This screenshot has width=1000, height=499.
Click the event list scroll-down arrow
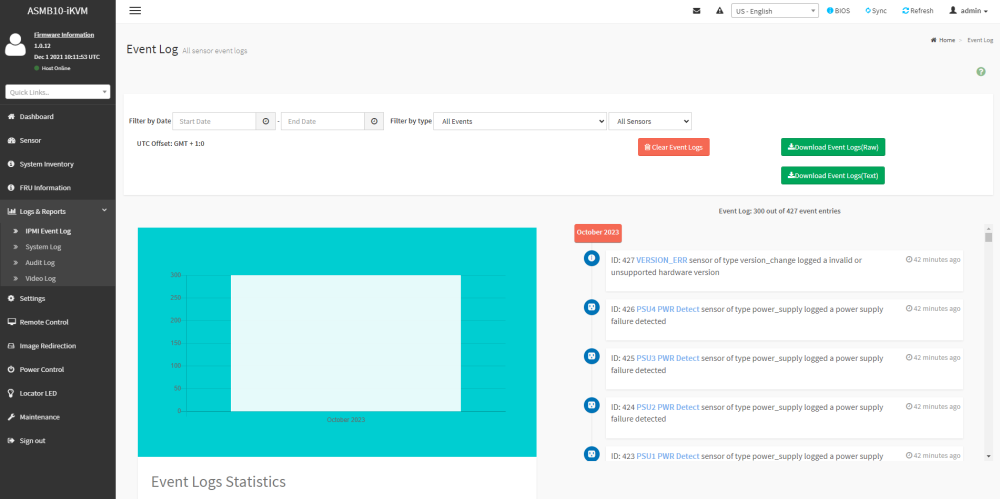point(989,456)
